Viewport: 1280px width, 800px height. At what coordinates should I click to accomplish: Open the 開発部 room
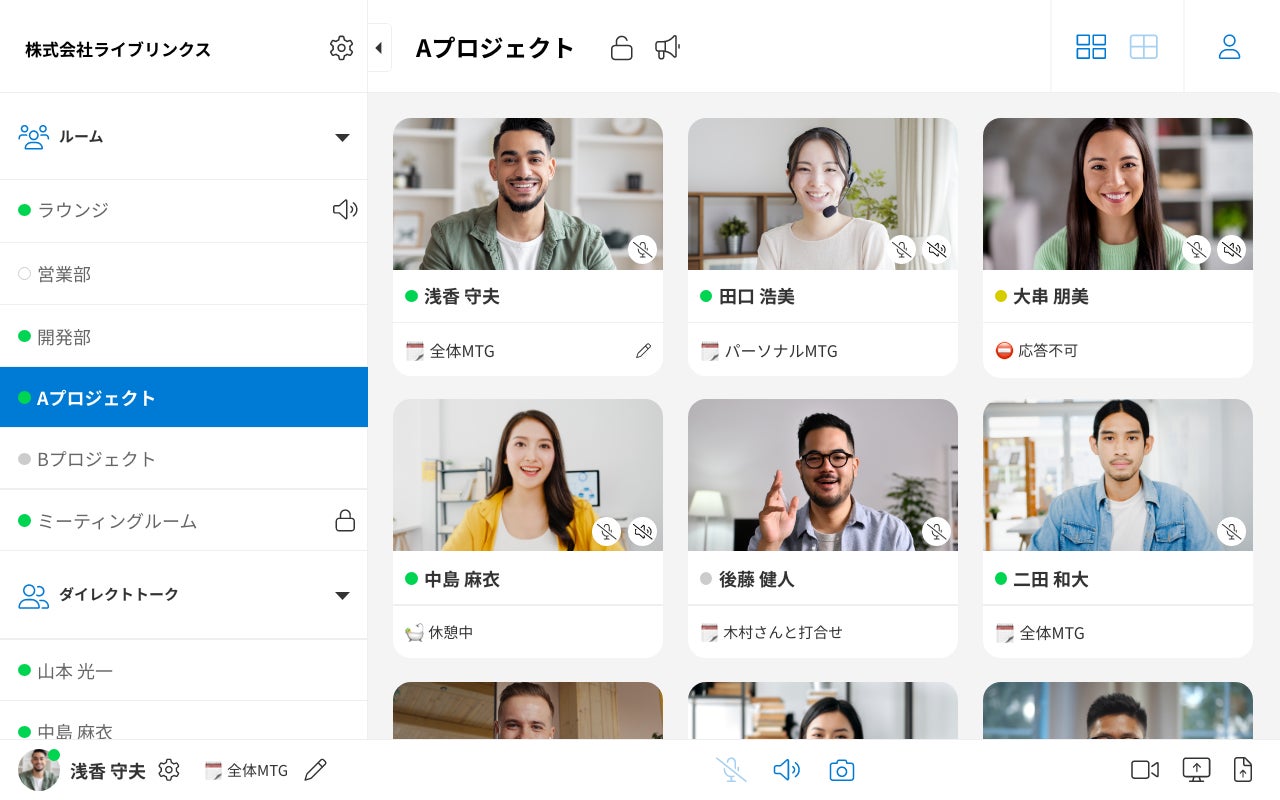[x=184, y=337]
